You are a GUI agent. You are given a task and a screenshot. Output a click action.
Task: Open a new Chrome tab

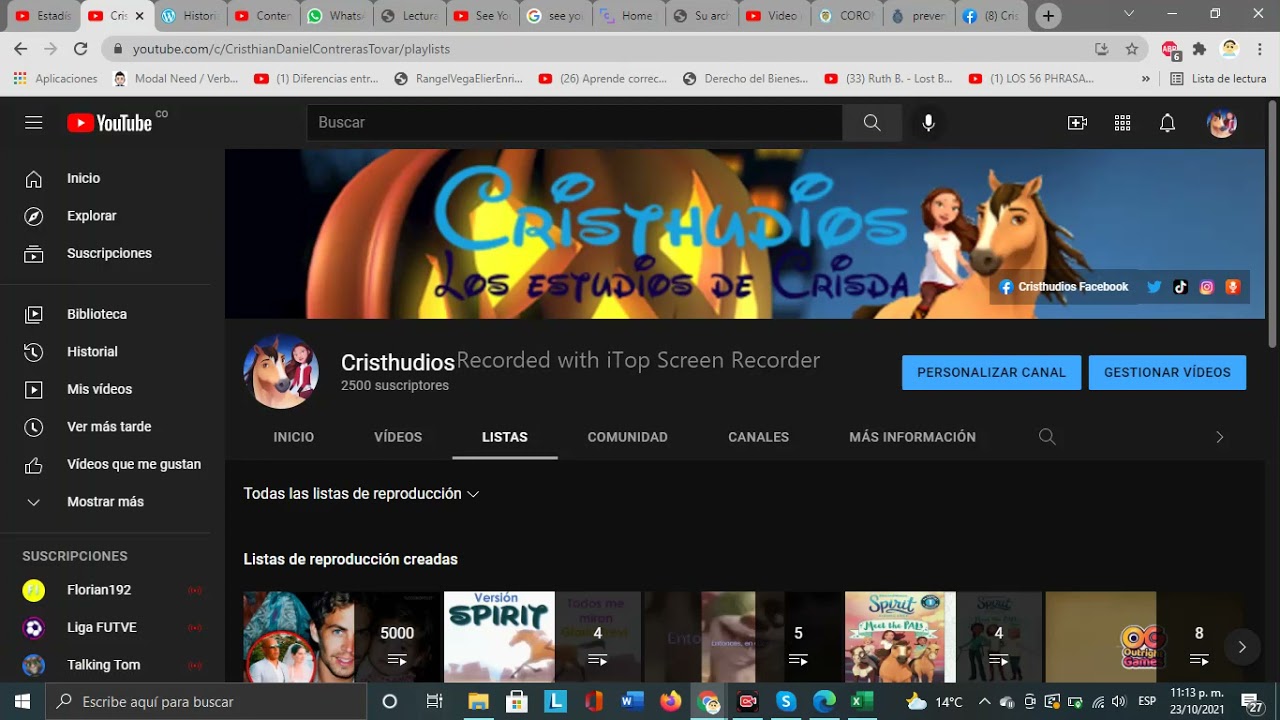pos(1047,16)
